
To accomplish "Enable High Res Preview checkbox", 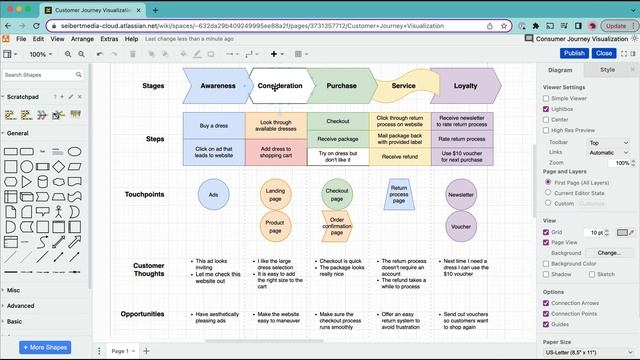I will pos(546,130).
